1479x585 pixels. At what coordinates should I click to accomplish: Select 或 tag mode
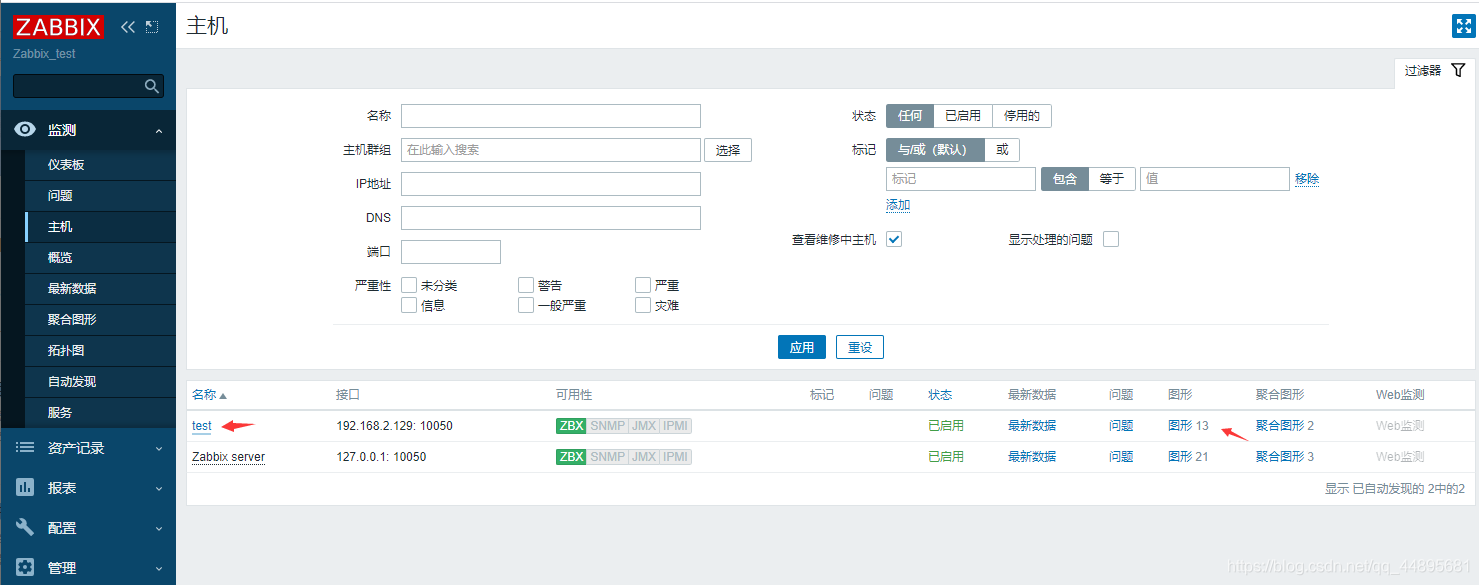(1002, 150)
